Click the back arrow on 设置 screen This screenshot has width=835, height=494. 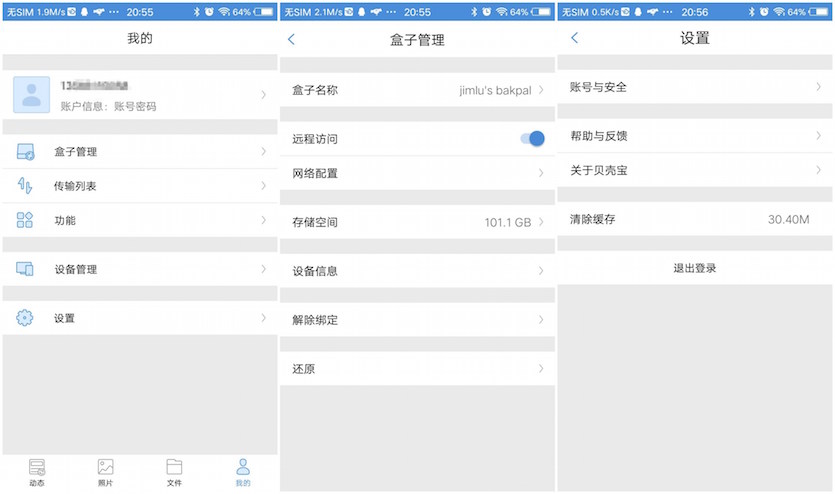pos(574,38)
